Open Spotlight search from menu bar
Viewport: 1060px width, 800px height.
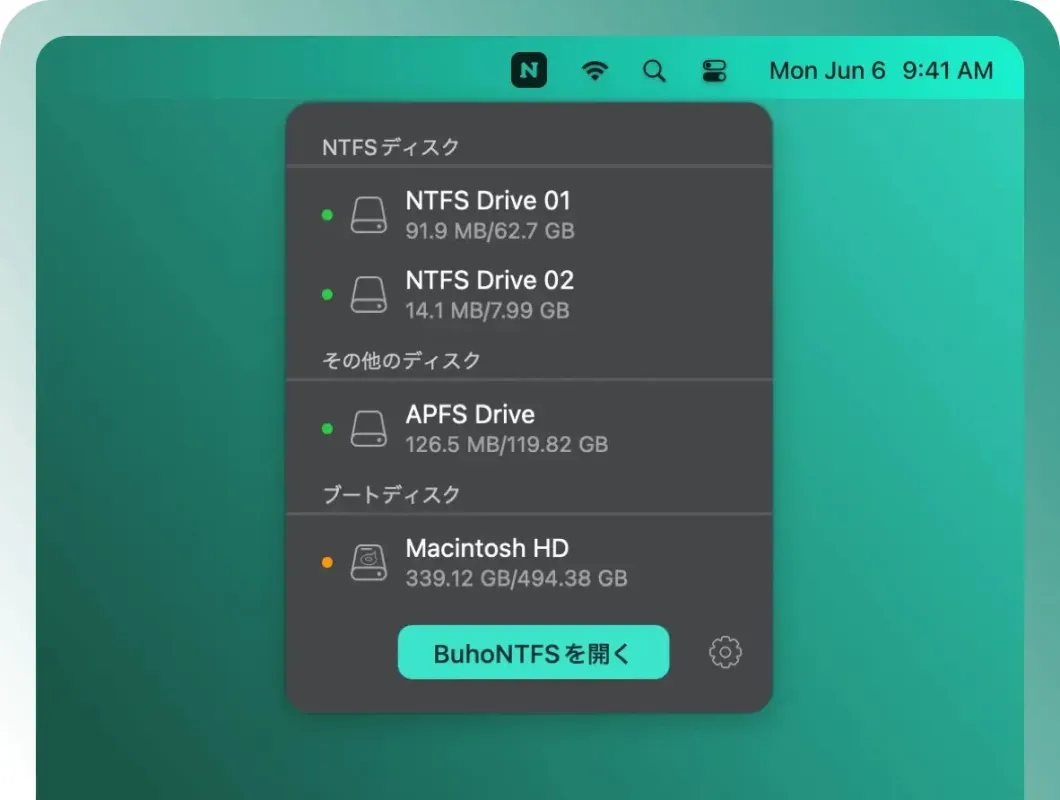click(x=654, y=70)
